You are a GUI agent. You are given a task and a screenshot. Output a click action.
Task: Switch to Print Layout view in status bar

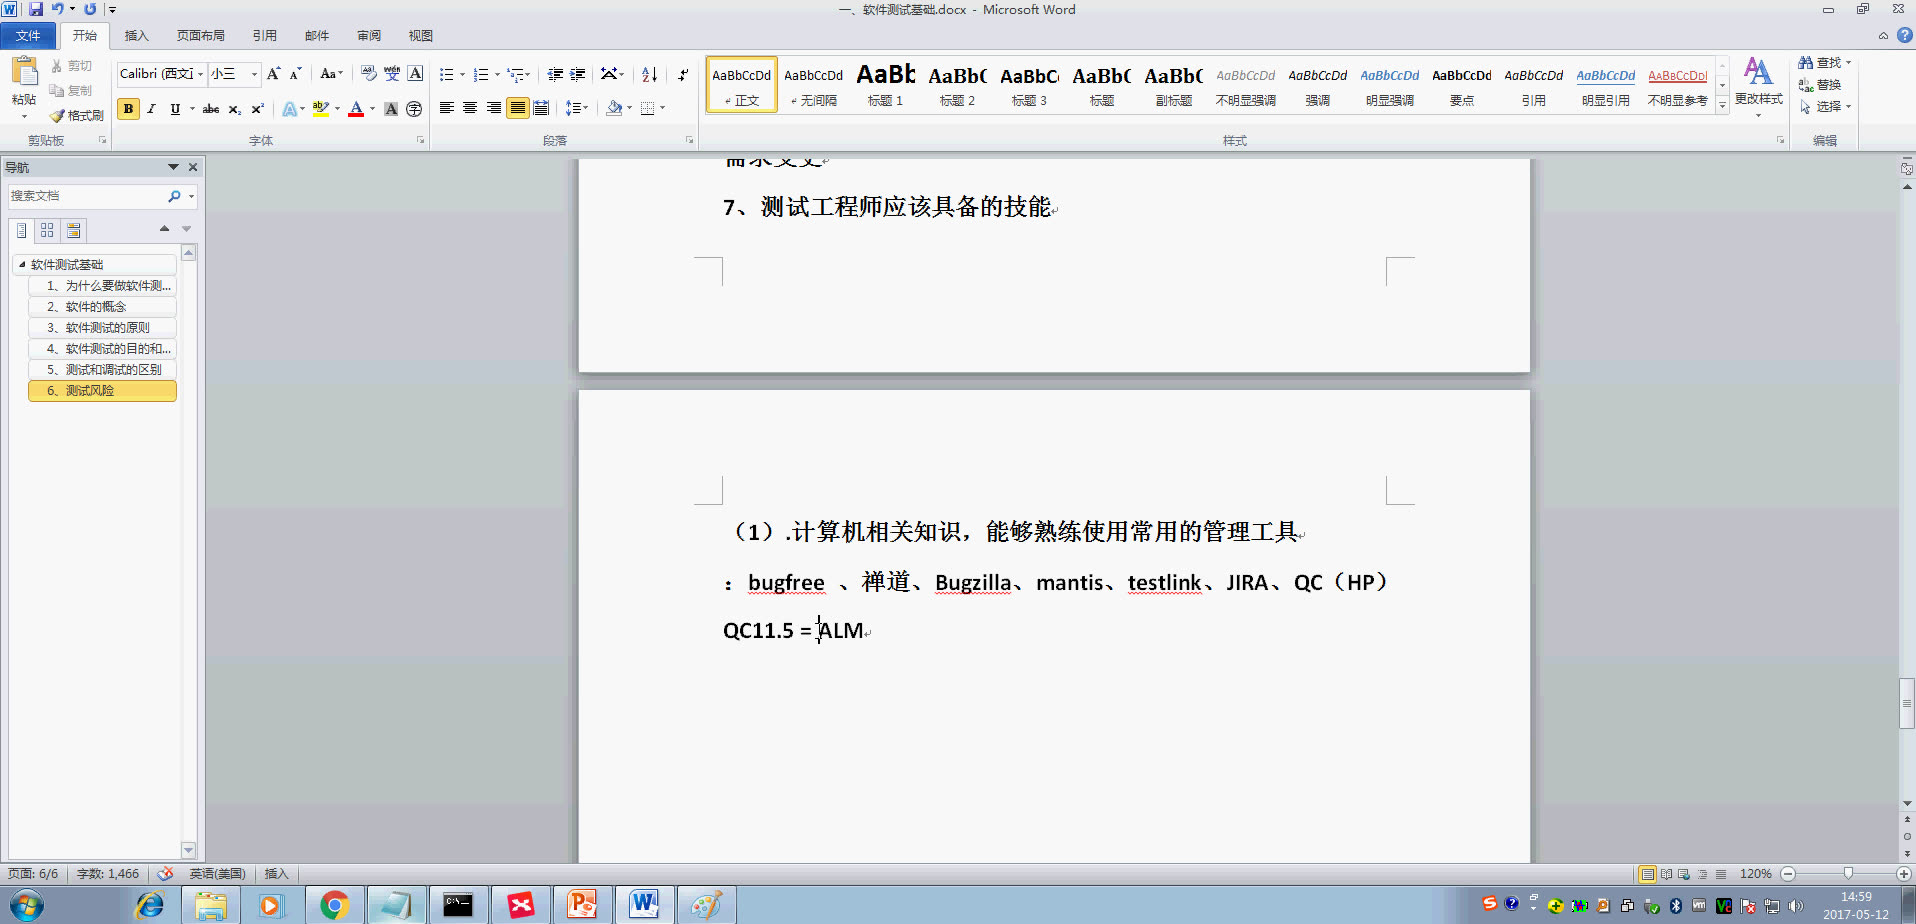point(1647,874)
